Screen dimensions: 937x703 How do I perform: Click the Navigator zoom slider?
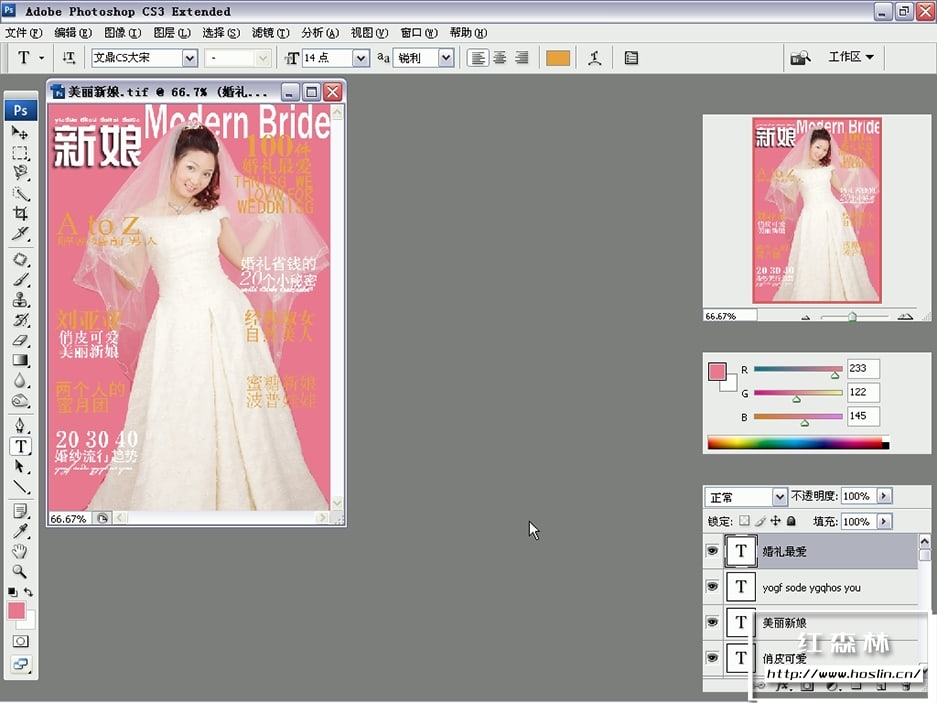(x=853, y=316)
